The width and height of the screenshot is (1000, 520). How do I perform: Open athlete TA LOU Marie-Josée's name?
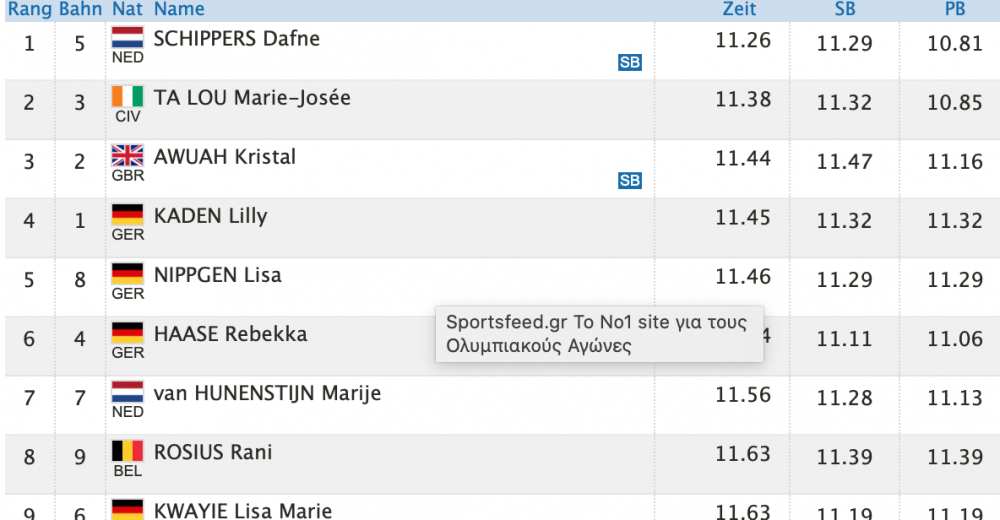pos(252,98)
